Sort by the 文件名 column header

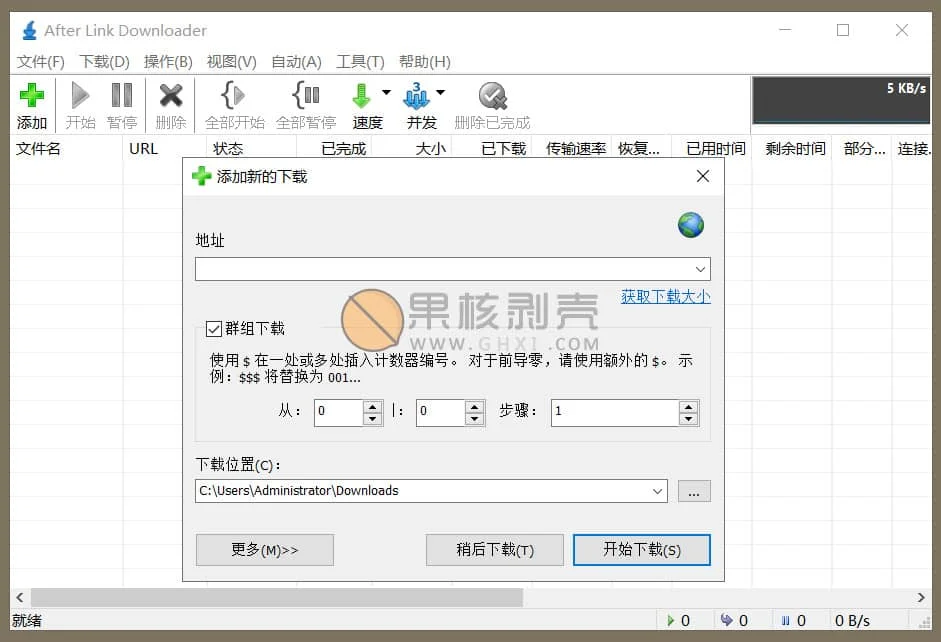tap(66, 149)
